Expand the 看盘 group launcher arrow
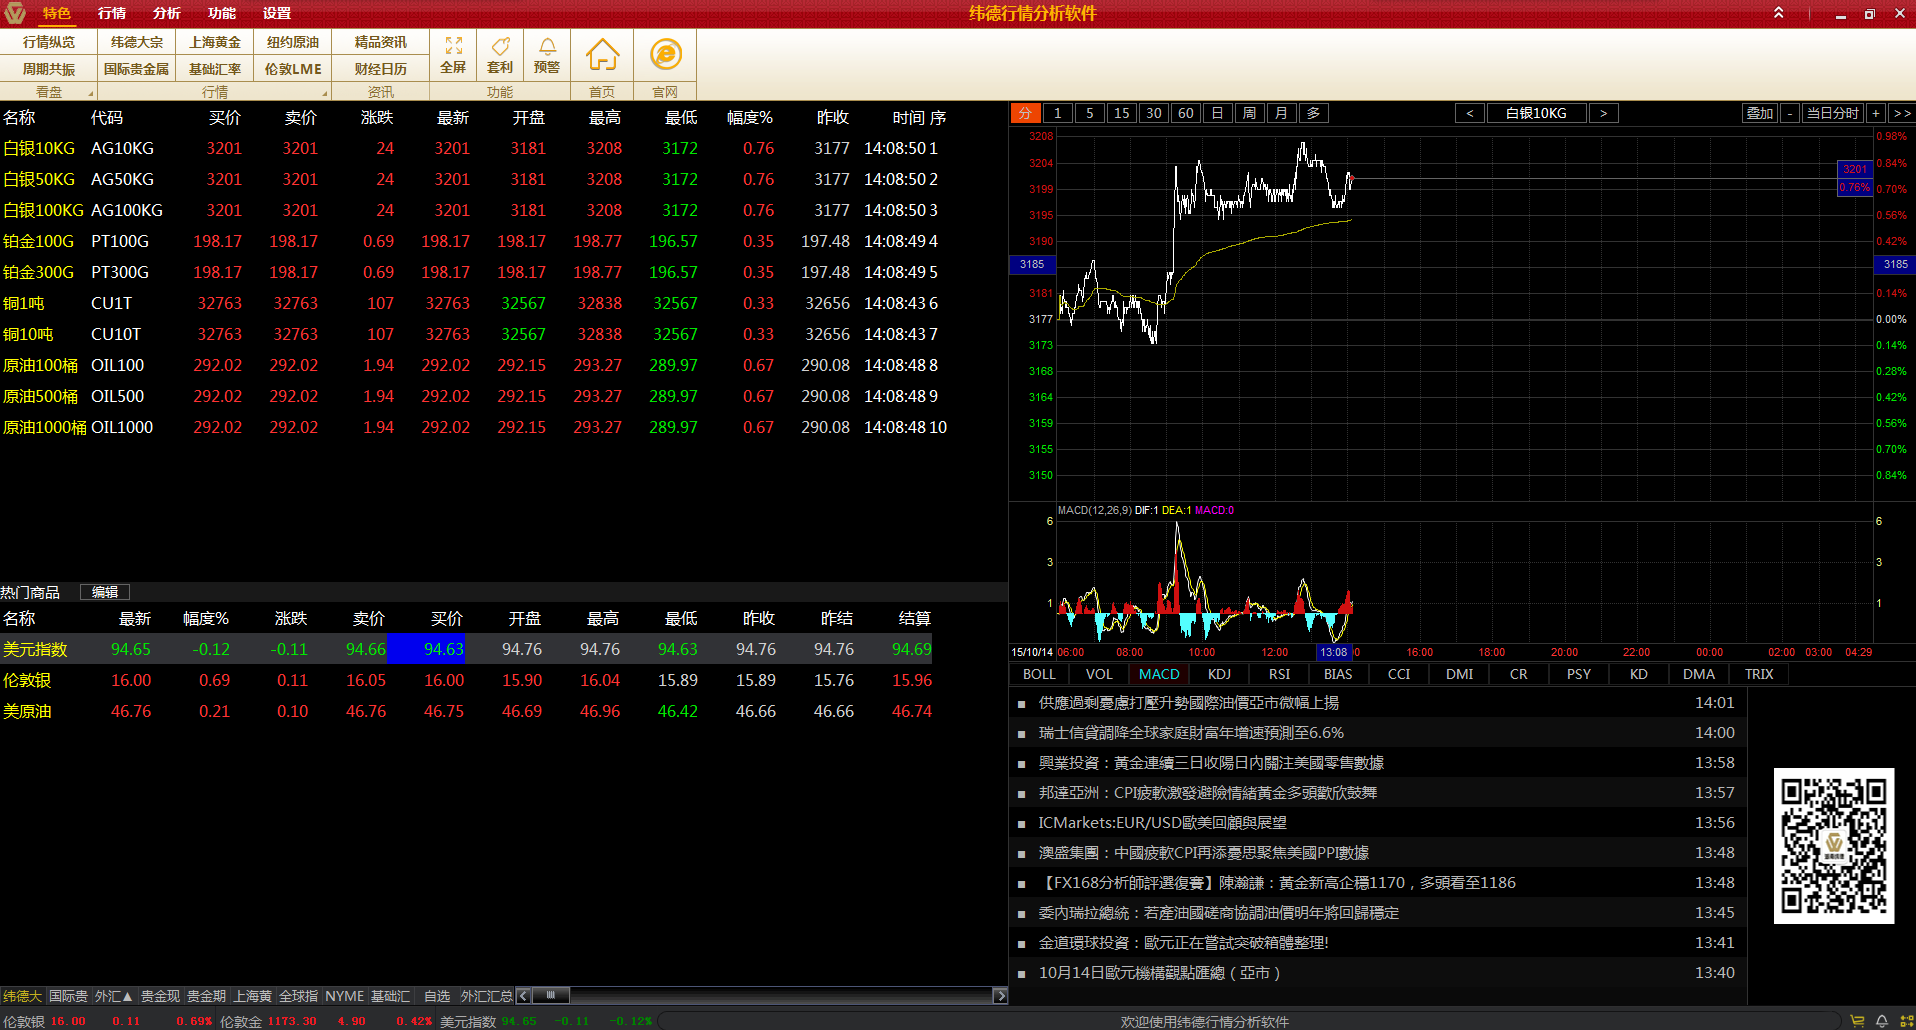 pyautogui.click(x=90, y=93)
